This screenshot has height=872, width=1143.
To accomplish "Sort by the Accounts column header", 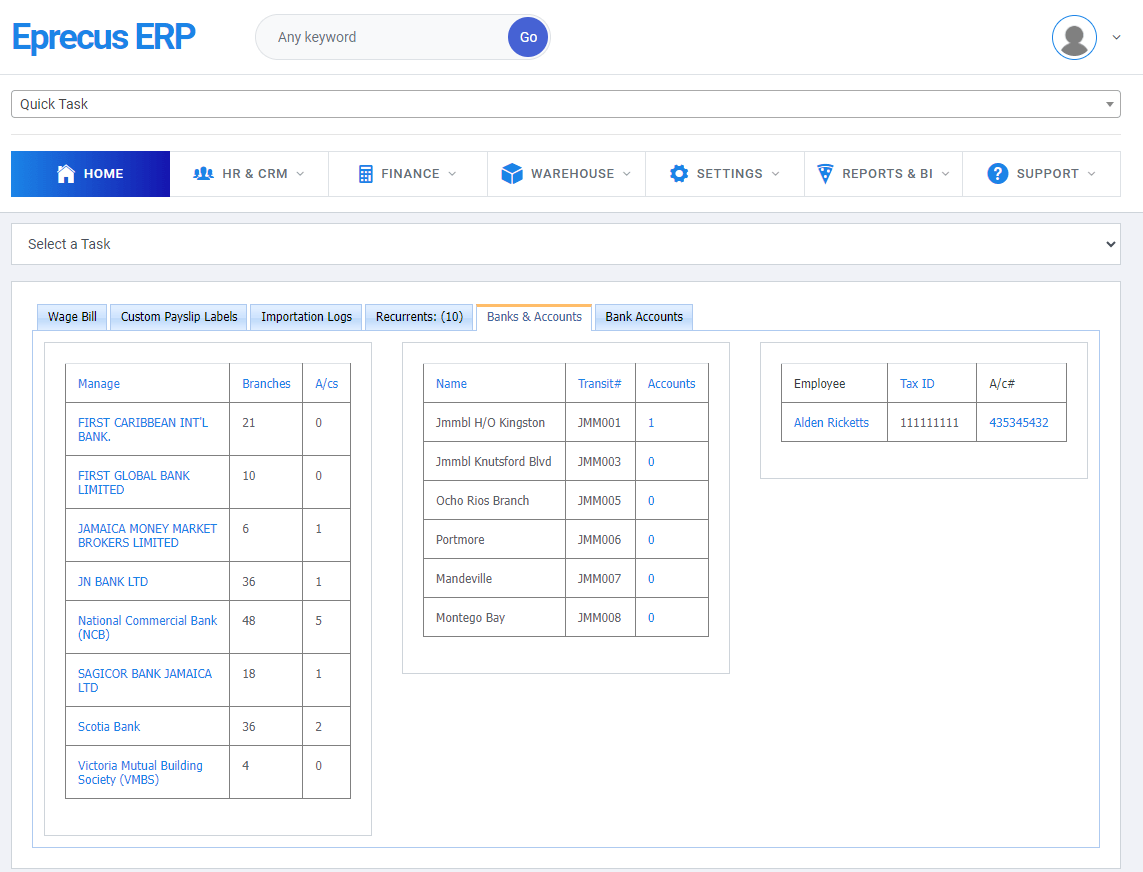I will [x=671, y=384].
